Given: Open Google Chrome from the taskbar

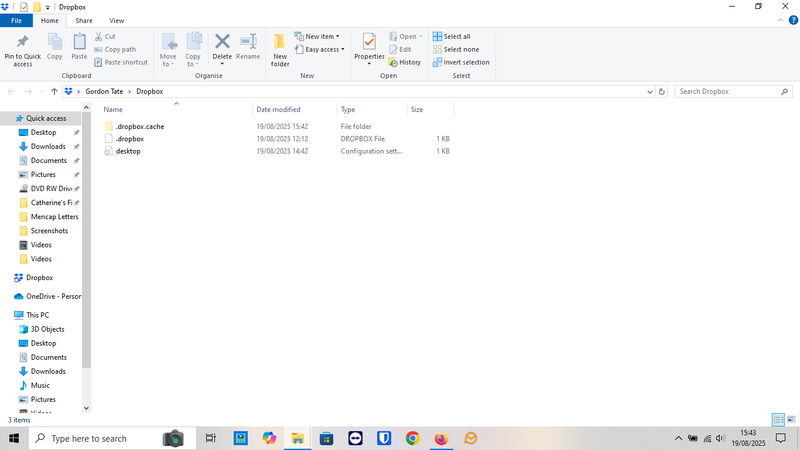Looking at the screenshot, I should point(412,438).
